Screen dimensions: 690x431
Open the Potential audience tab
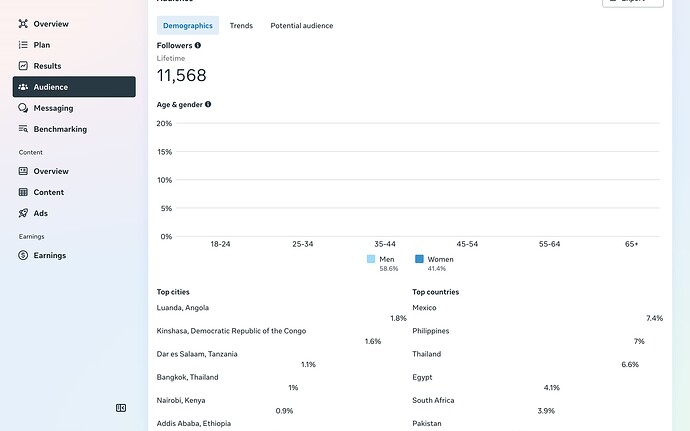tap(301, 25)
